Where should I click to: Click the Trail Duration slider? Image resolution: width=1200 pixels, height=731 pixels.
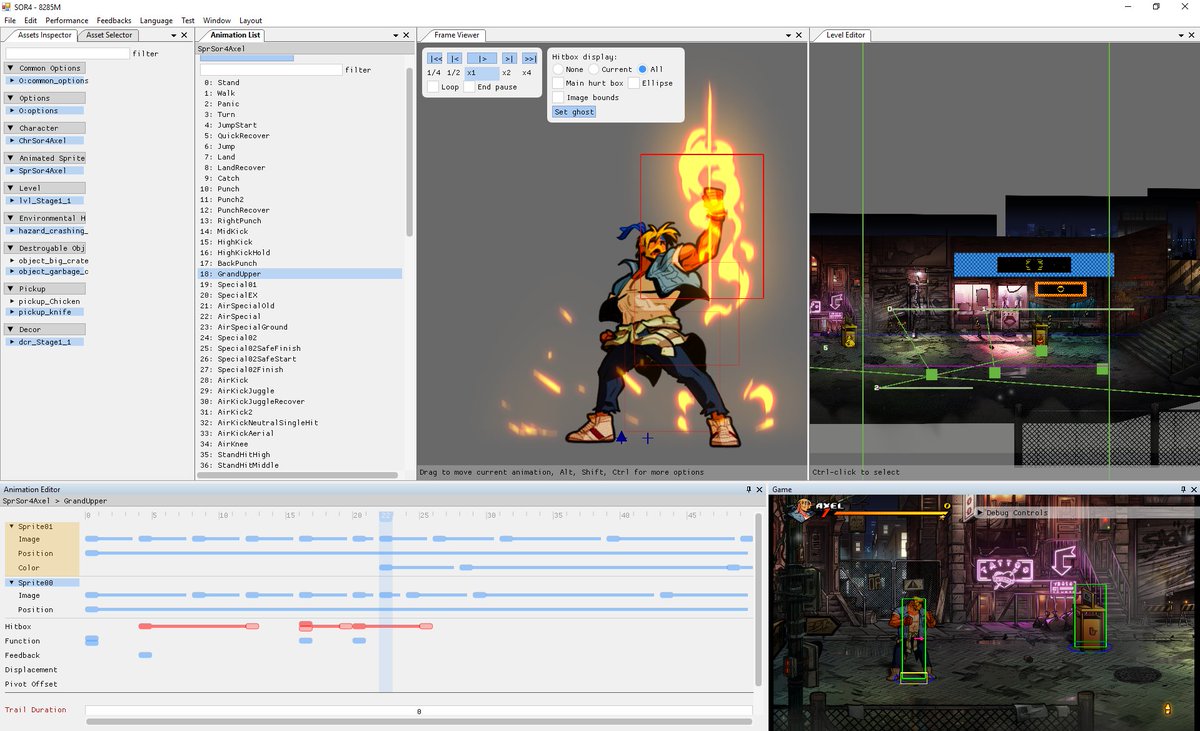click(418, 711)
